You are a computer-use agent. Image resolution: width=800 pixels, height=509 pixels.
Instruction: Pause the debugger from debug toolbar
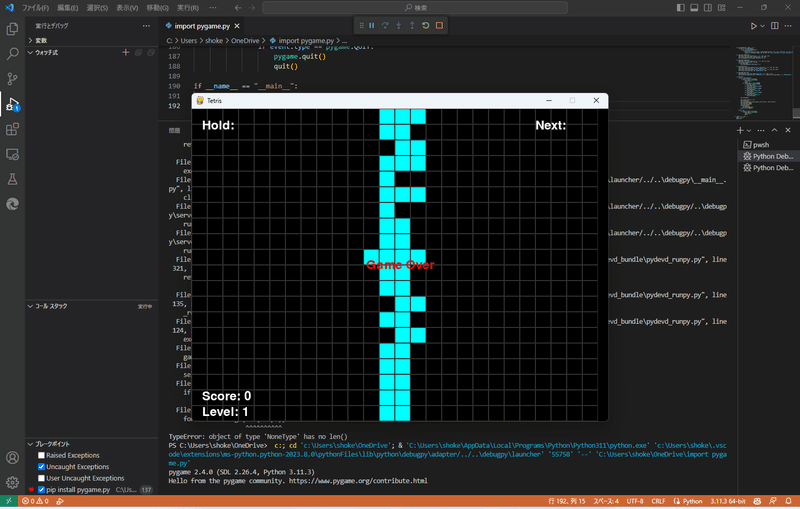(x=372, y=26)
